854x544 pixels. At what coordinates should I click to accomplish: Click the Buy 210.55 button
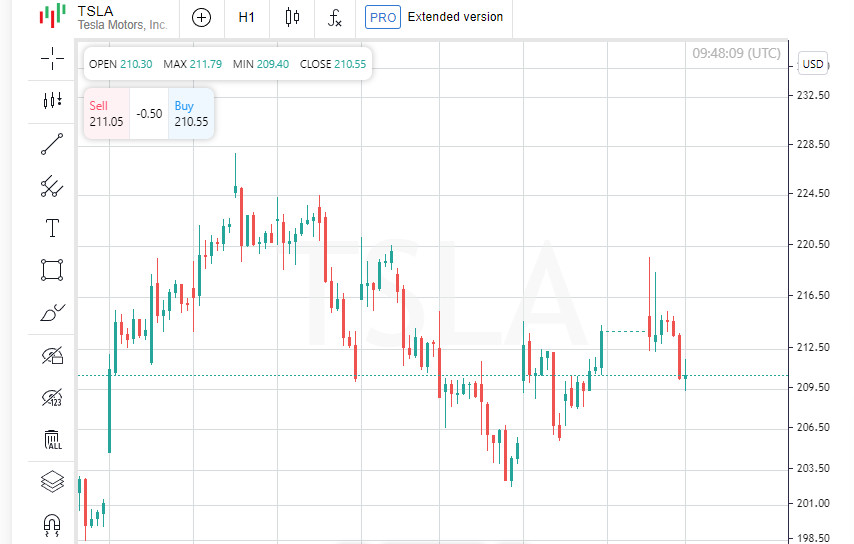point(191,114)
